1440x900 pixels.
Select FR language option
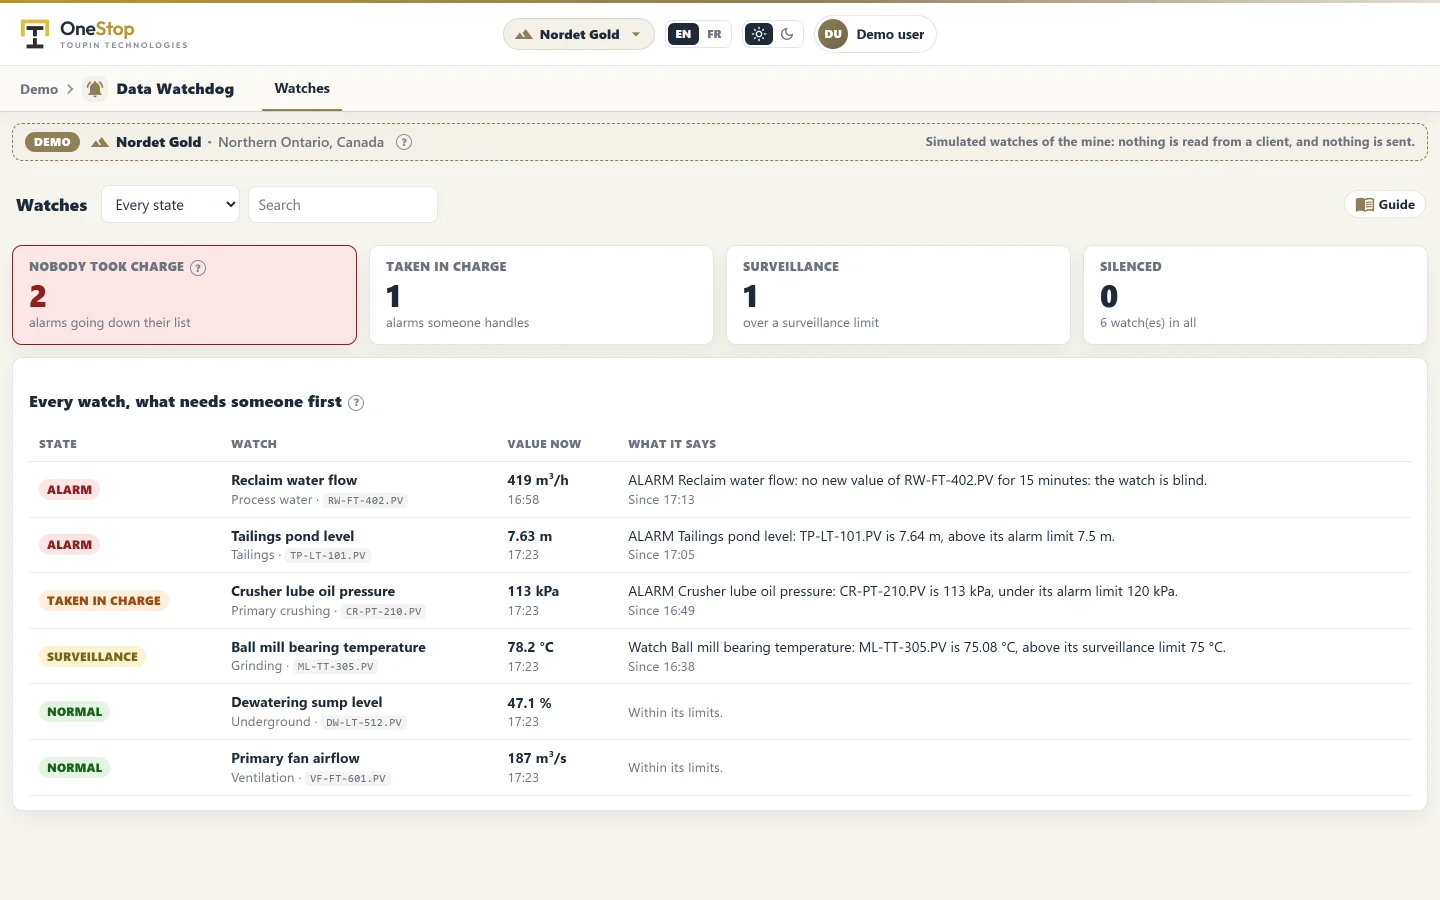tap(714, 34)
